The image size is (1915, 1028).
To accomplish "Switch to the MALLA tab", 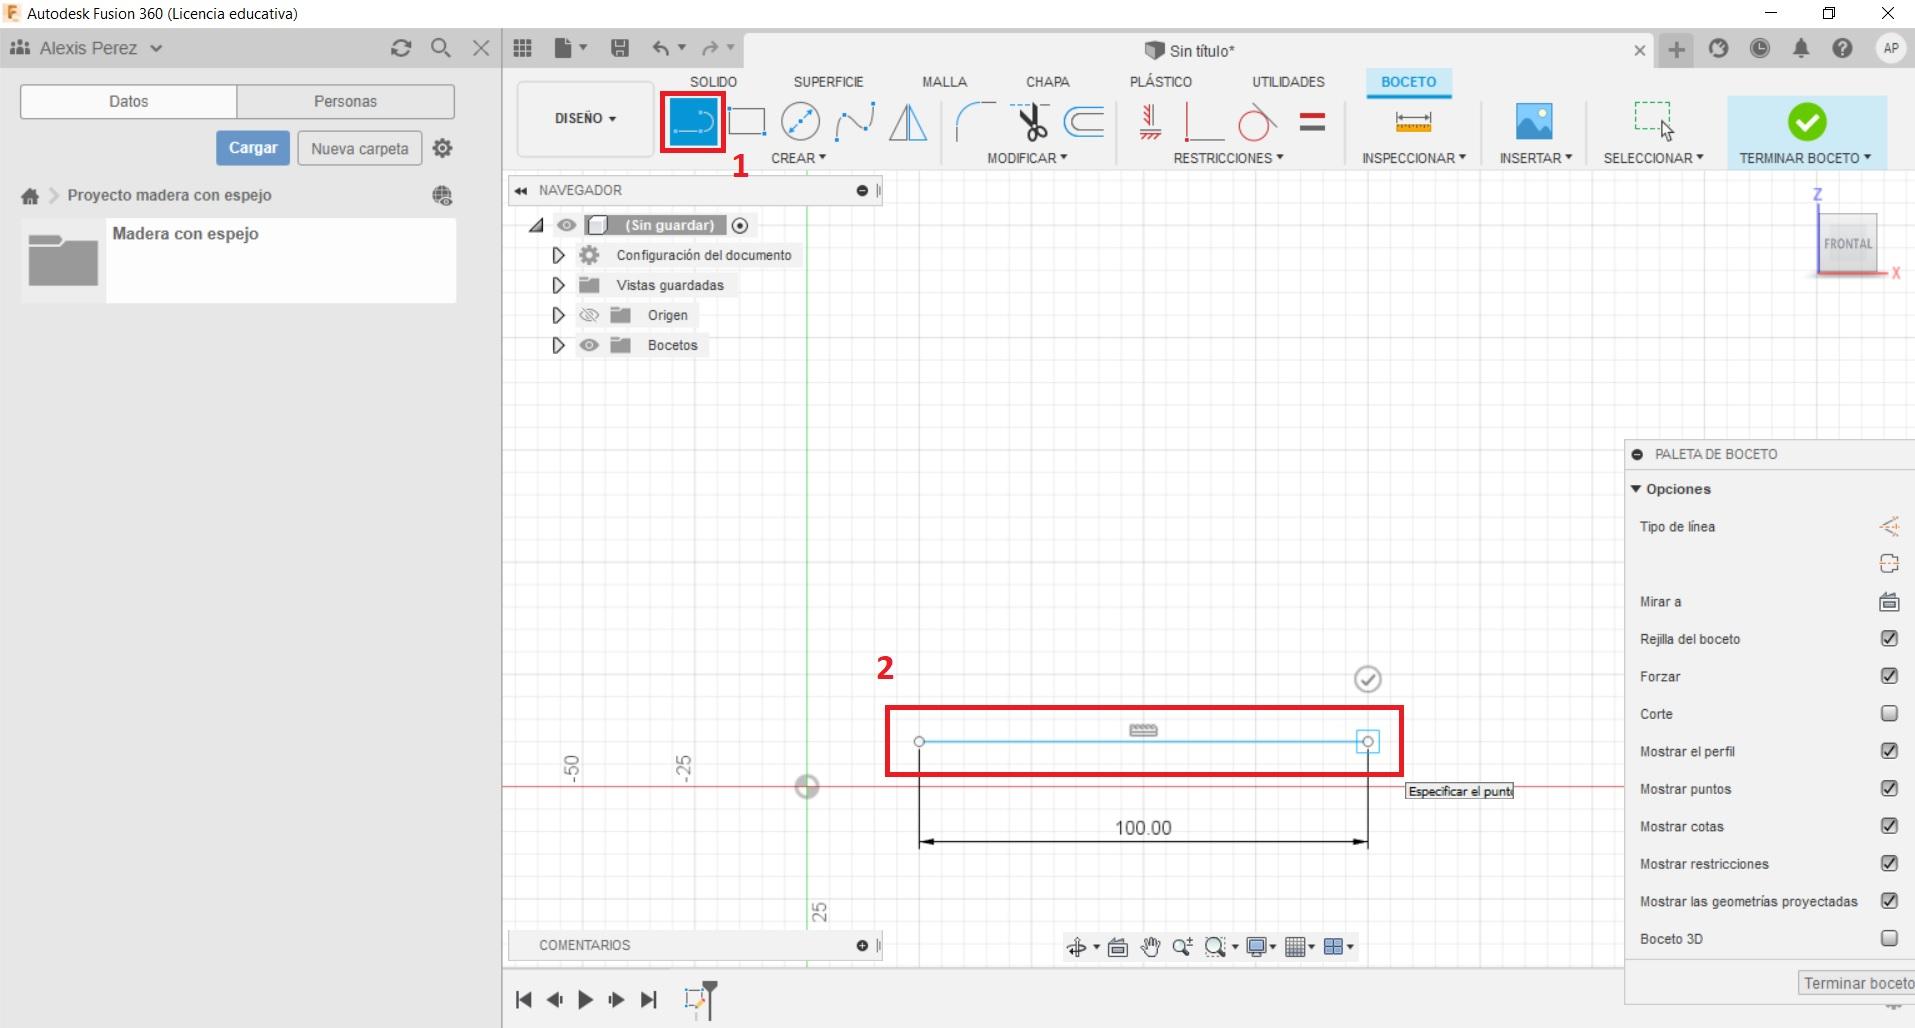I will [944, 82].
